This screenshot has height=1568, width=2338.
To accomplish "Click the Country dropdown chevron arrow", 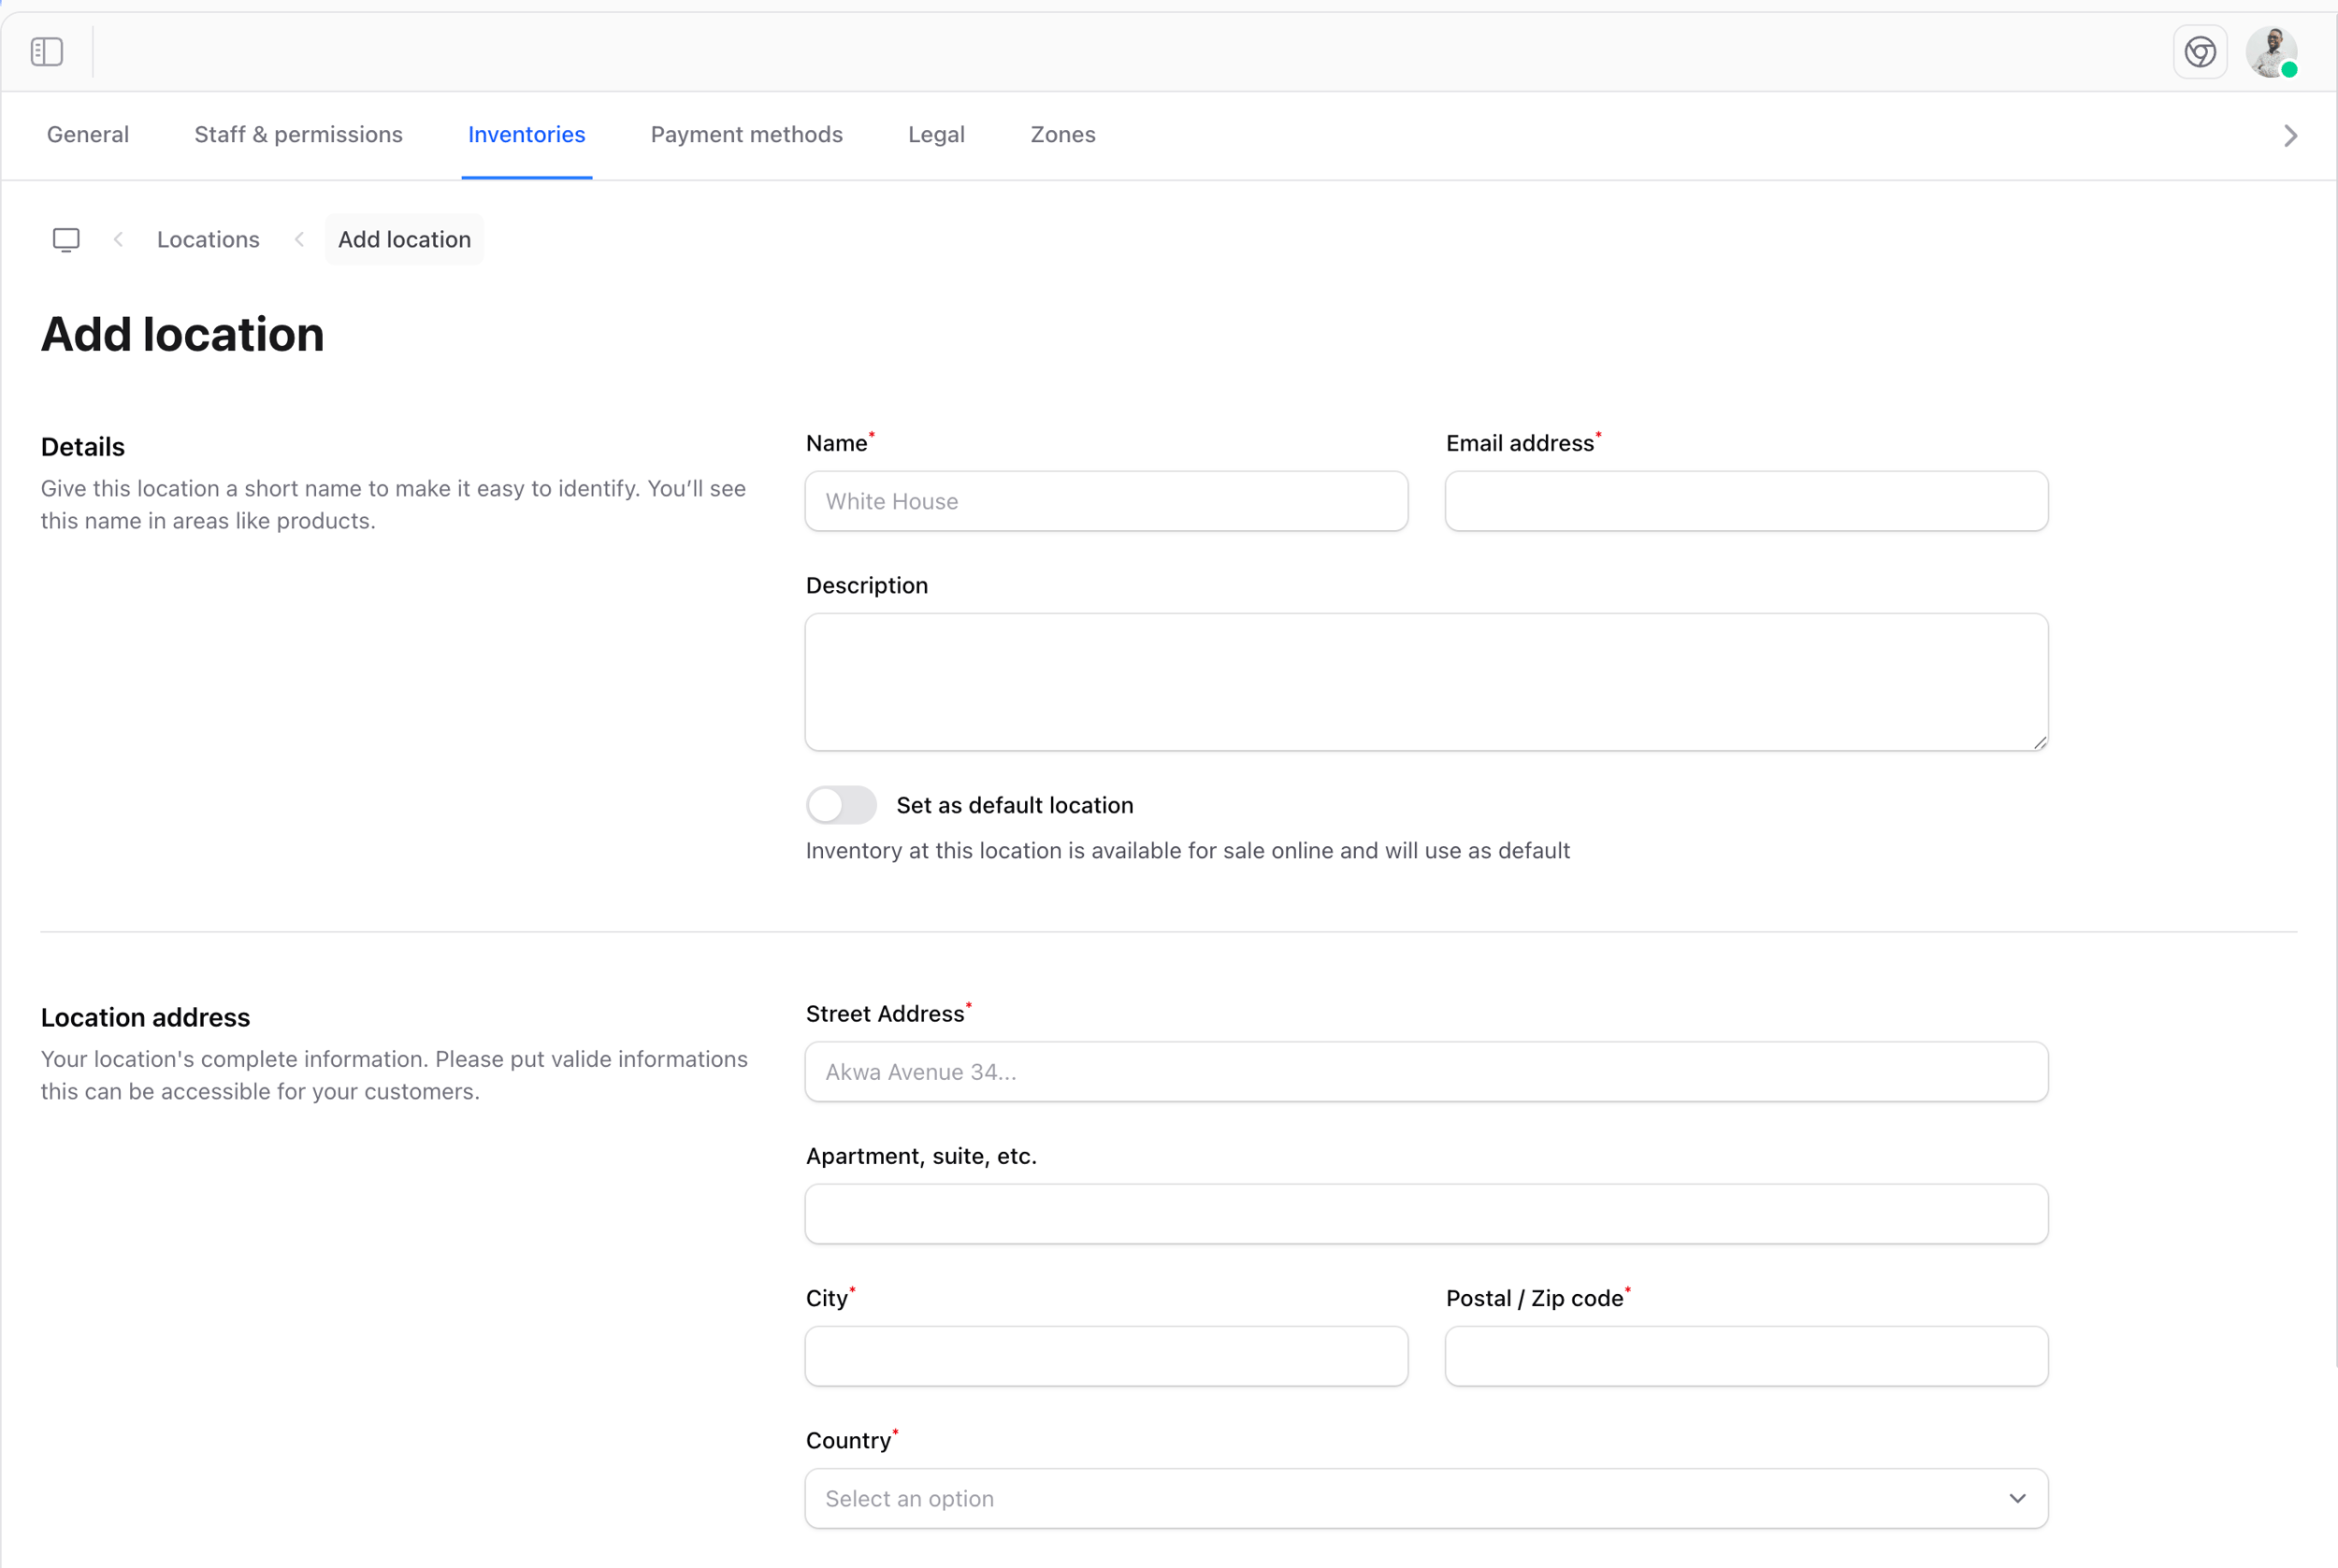I will [x=2017, y=1498].
